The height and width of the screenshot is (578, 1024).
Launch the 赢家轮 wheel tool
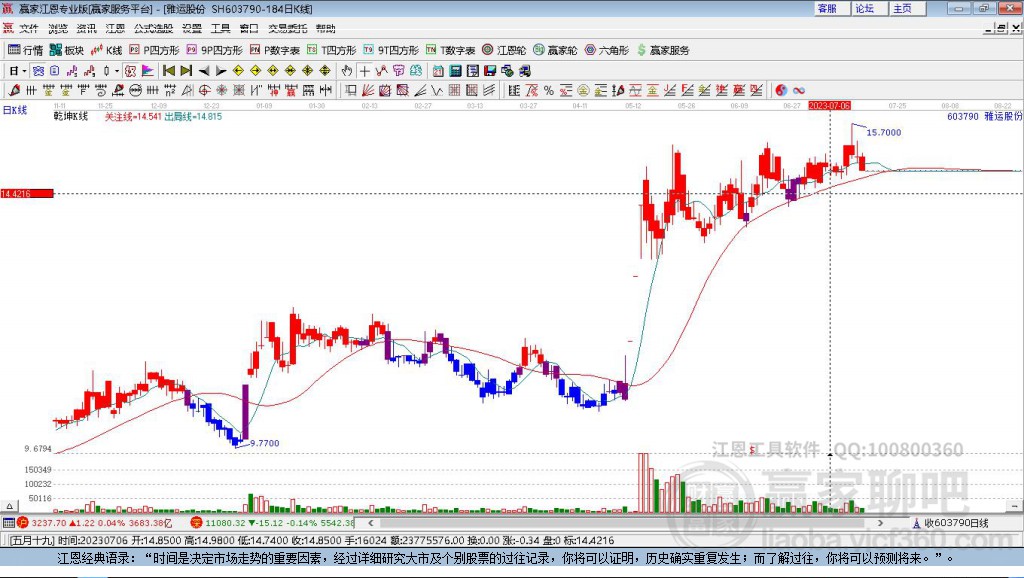tap(555, 50)
